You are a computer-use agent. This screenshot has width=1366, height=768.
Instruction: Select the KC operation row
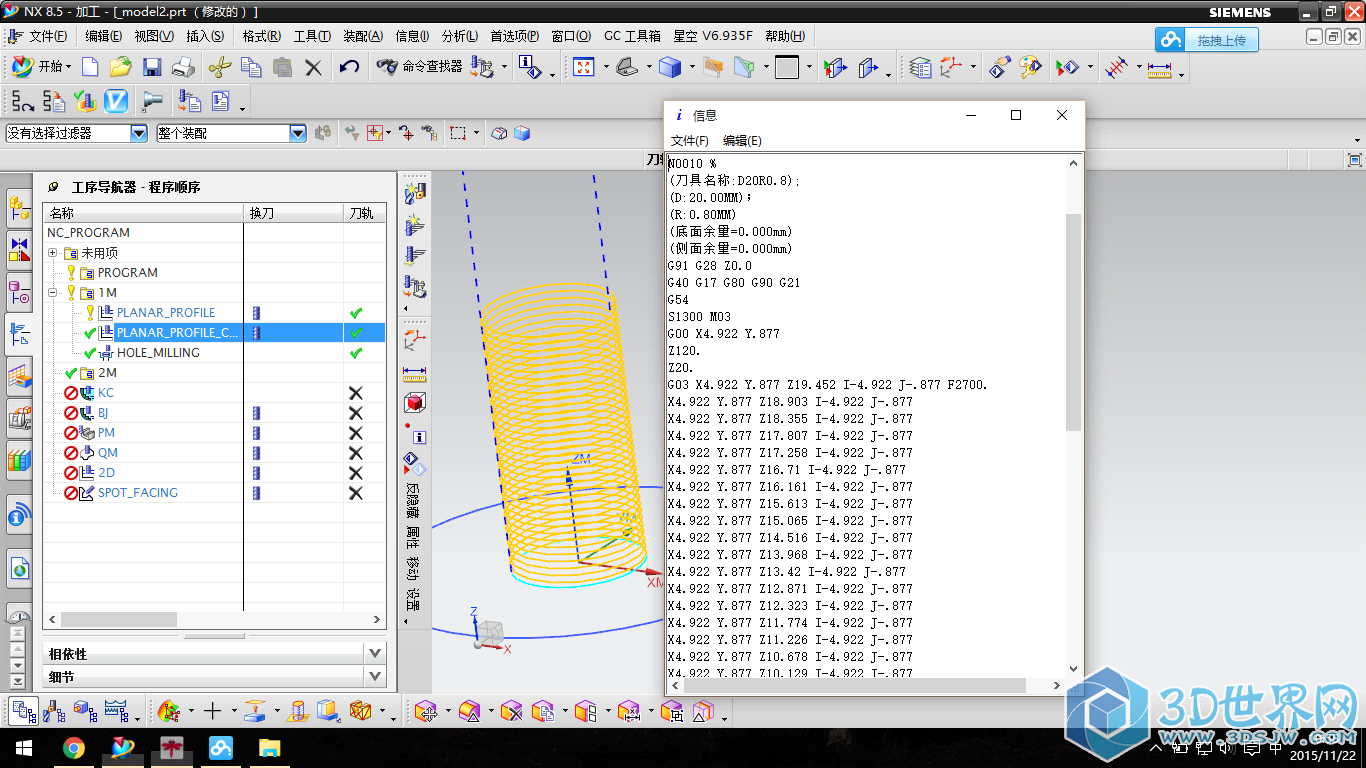coord(106,393)
